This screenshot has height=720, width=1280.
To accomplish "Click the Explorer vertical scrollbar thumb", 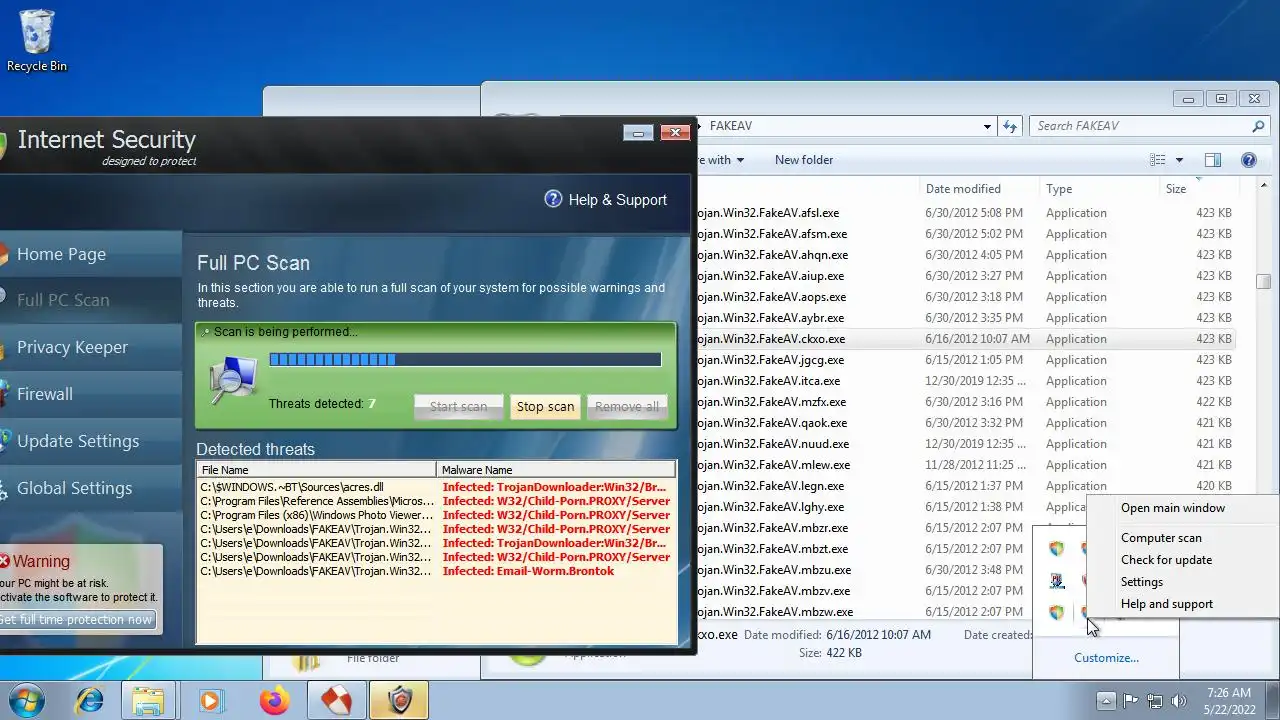I will [x=1263, y=282].
